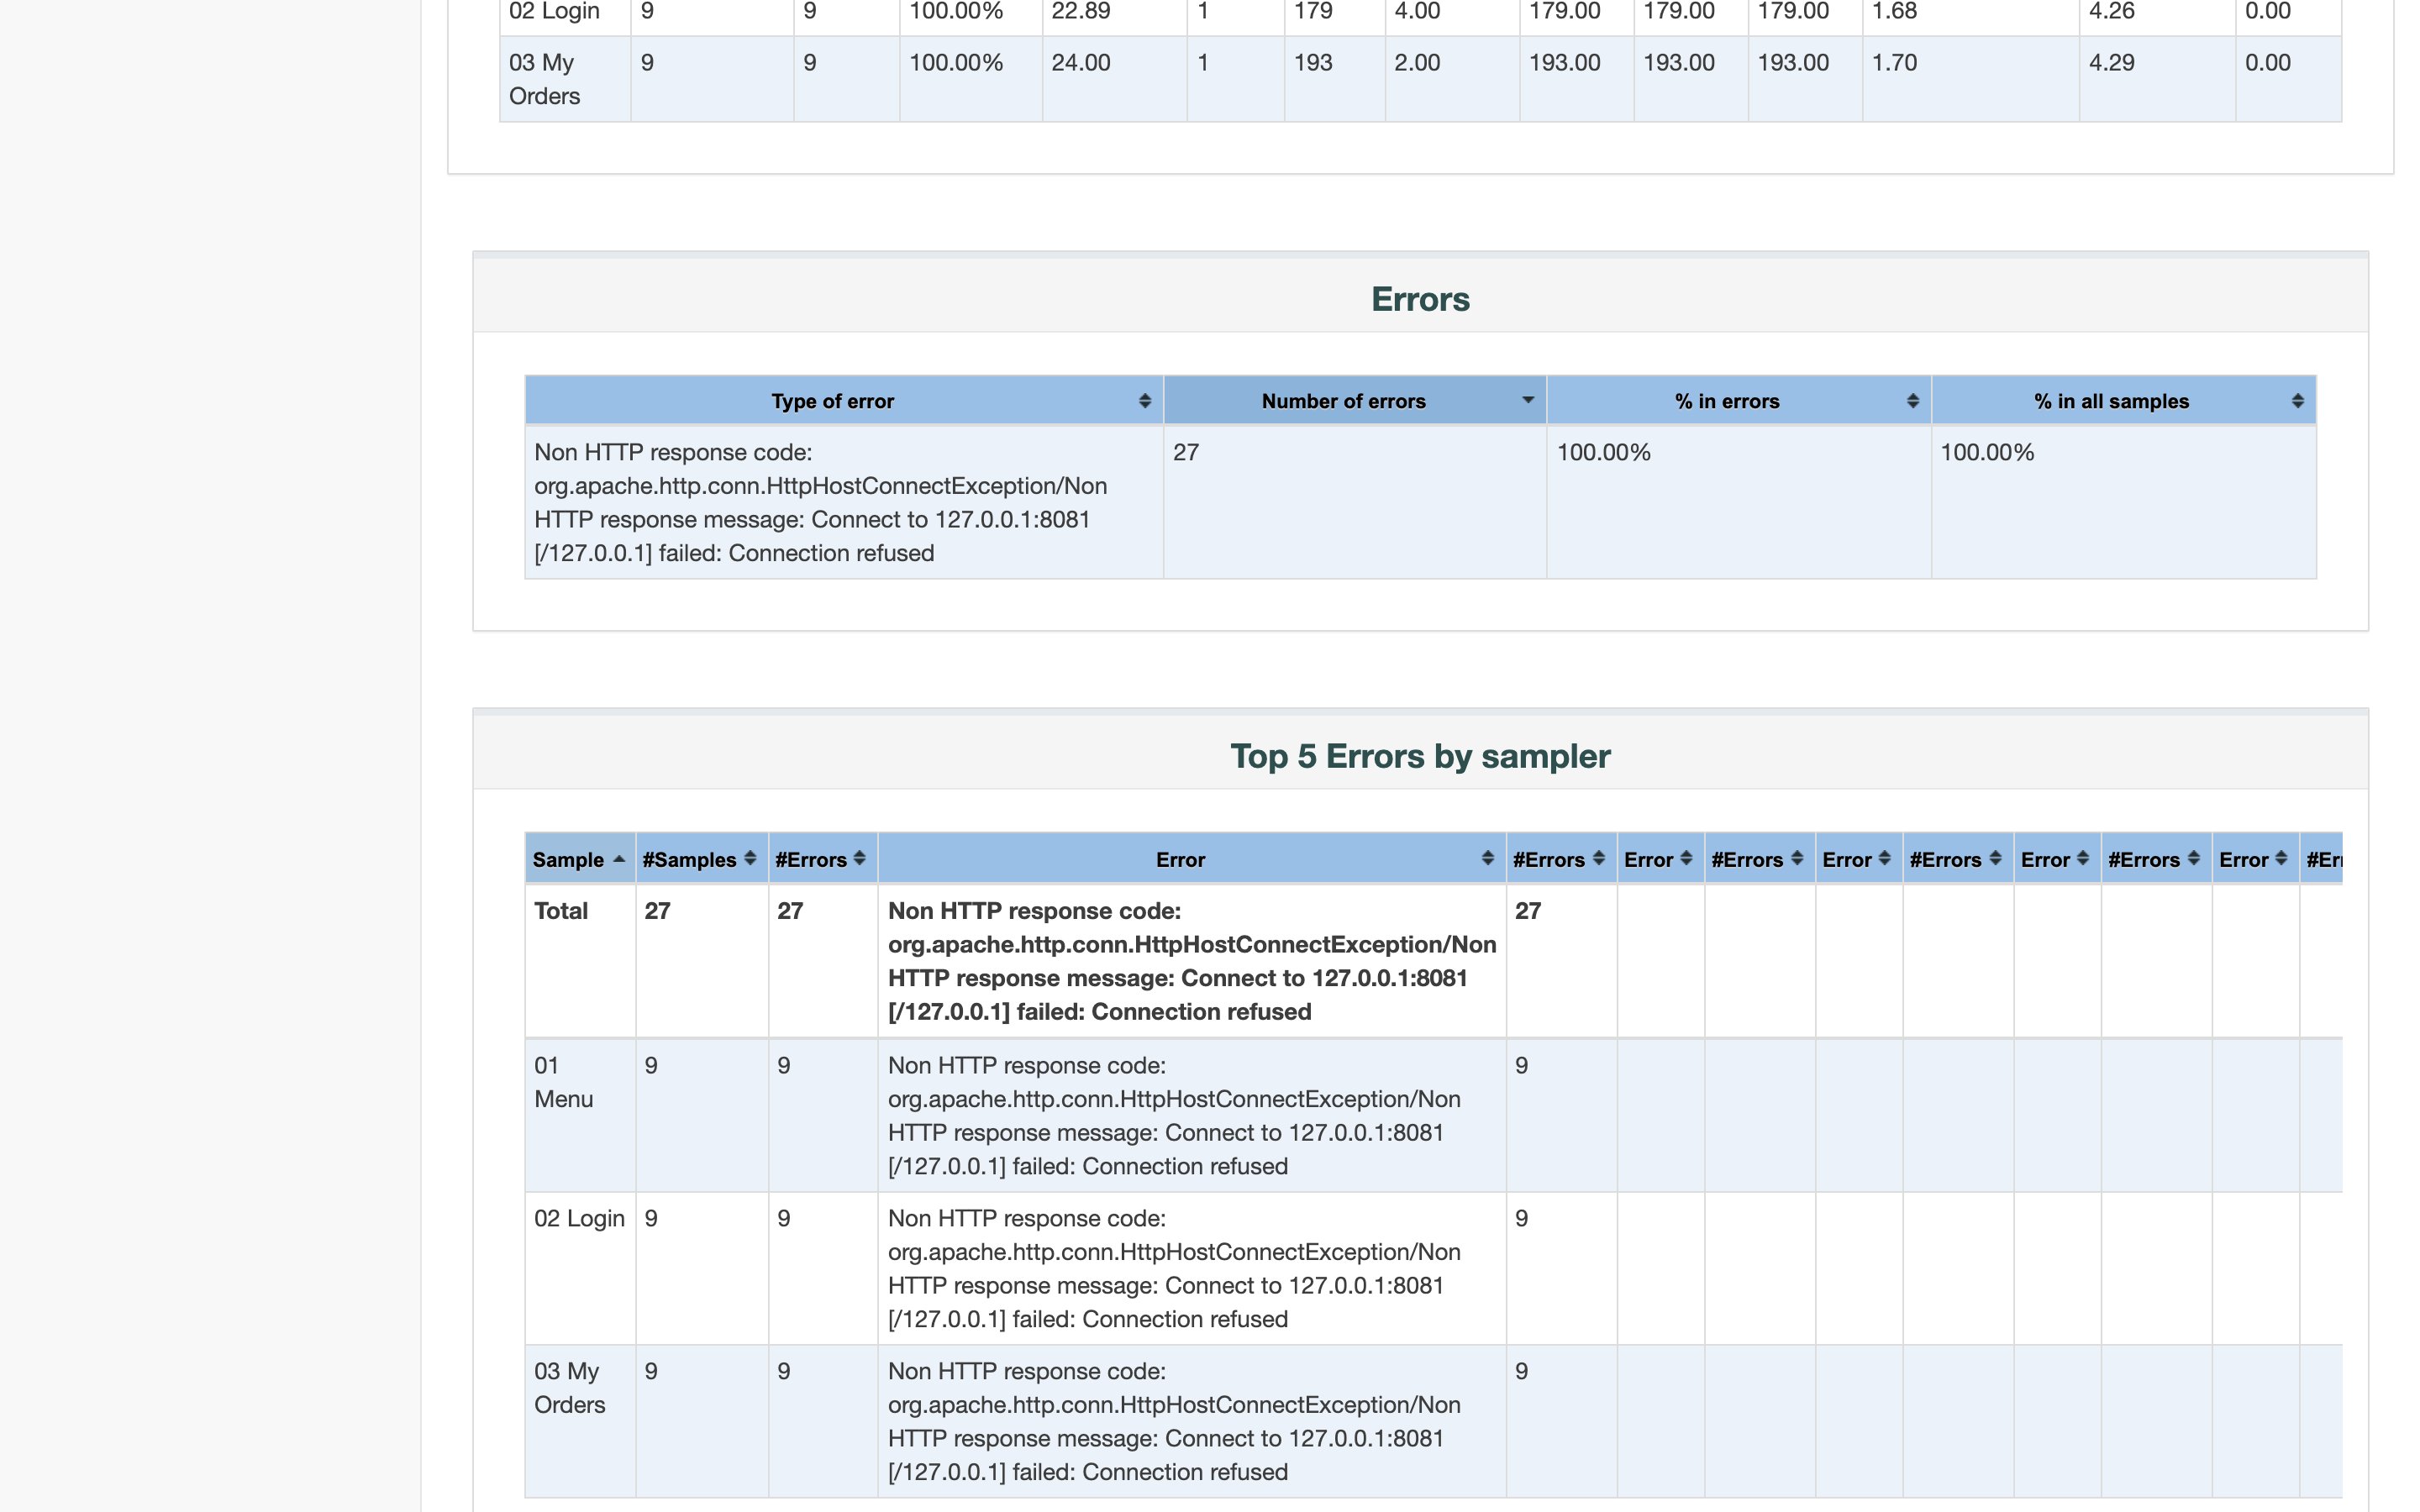Click '1.70' value in My Orders row
The height and width of the screenshot is (1512, 2420).
pos(1894,62)
